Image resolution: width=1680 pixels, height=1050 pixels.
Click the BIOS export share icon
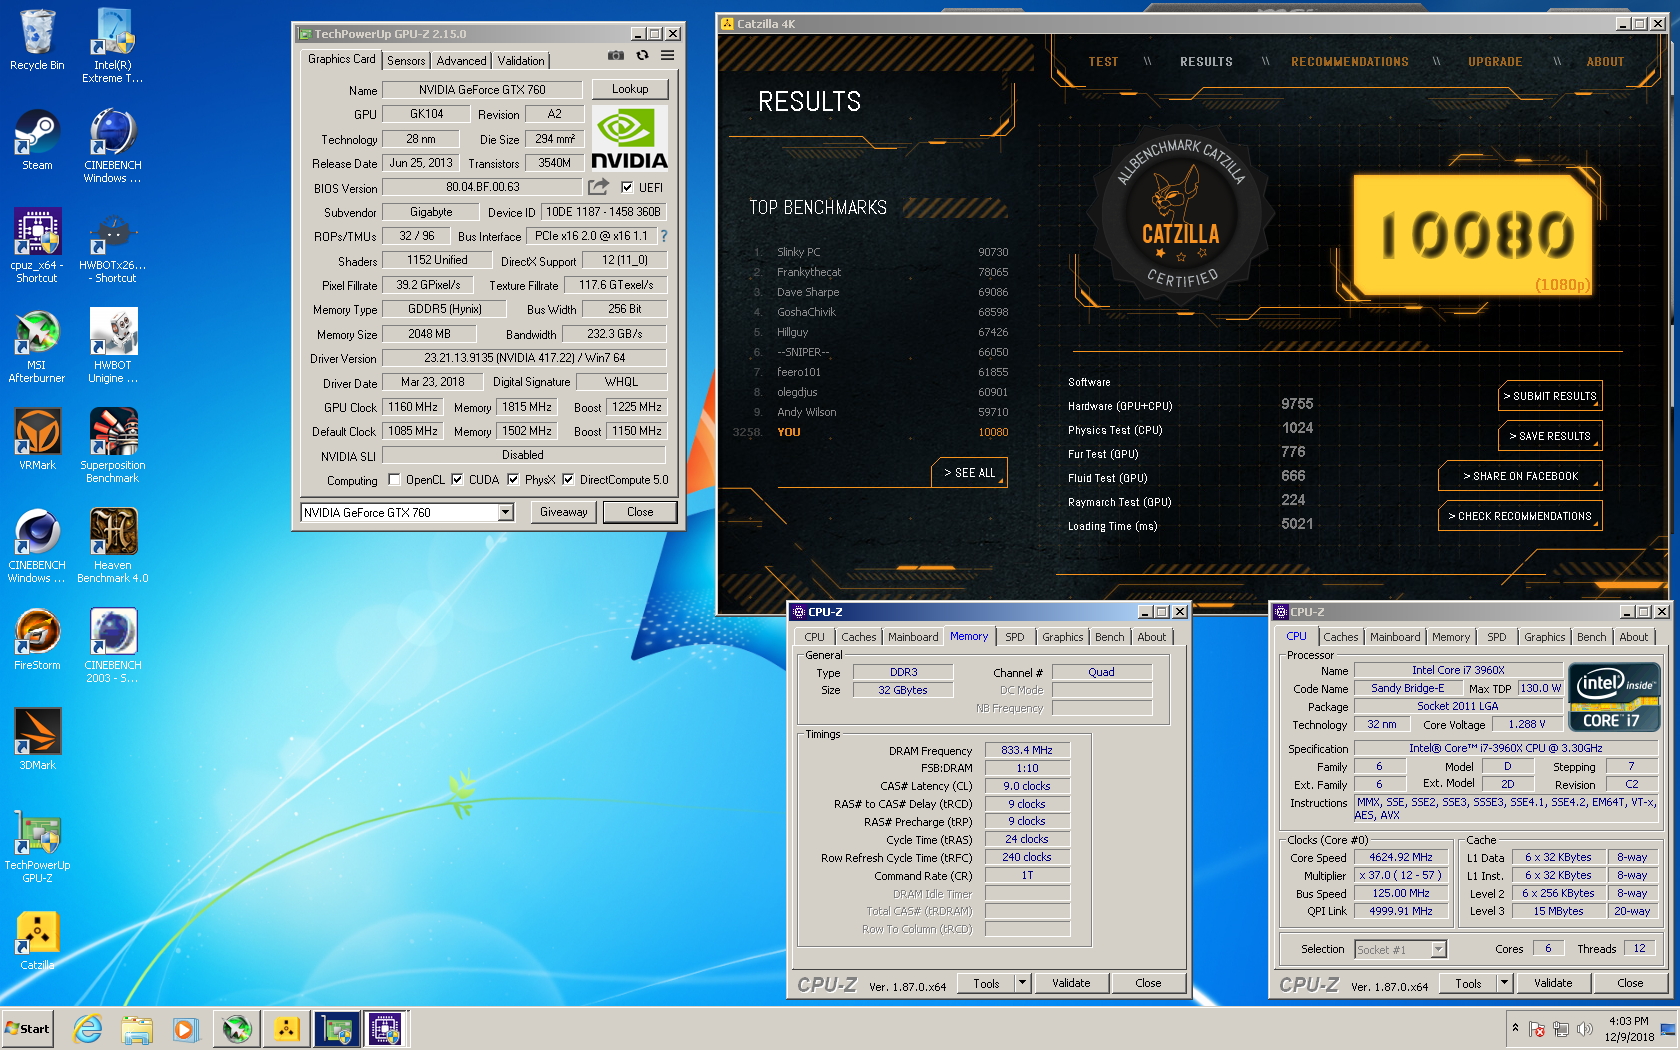(598, 187)
